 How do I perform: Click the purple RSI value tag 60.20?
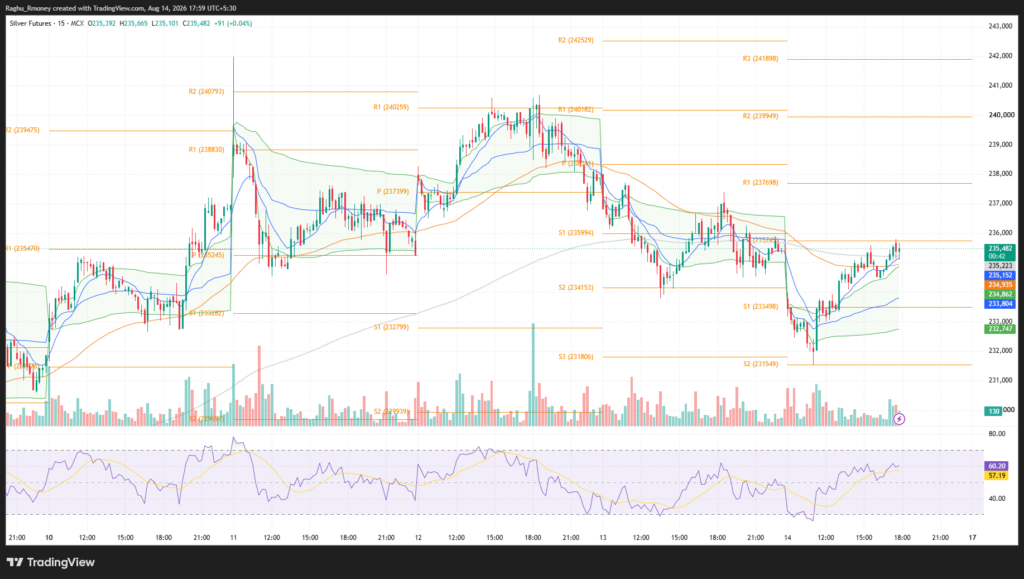tap(997, 466)
